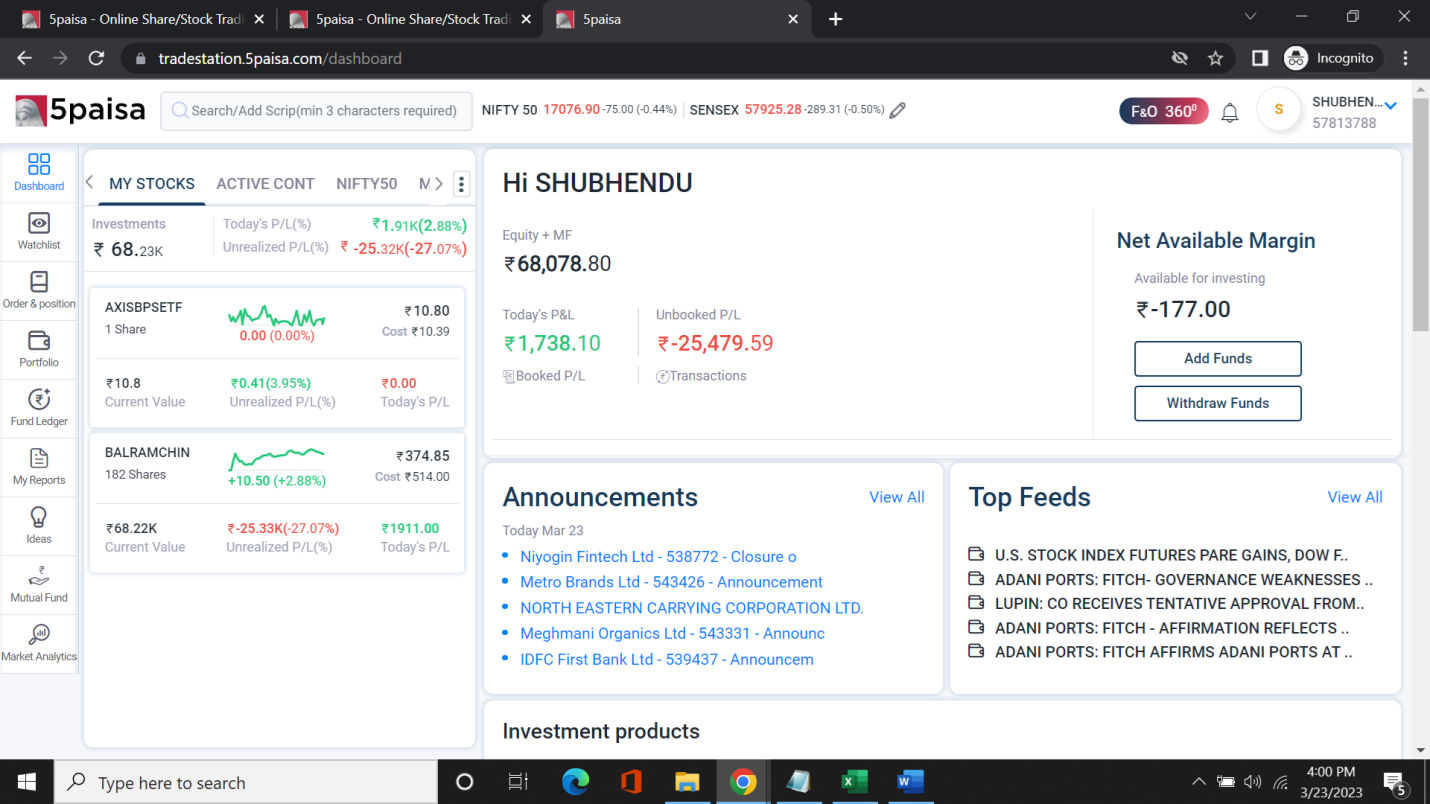Image resolution: width=1430 pixels, height=804 pixels.
Task: Open Metro Brands Ltd announcement
Action: [x=671, y=582]
